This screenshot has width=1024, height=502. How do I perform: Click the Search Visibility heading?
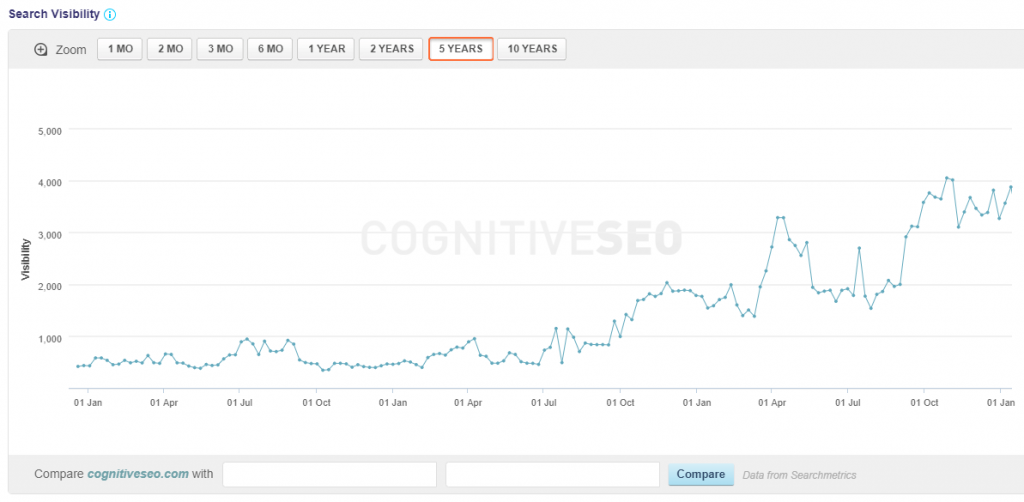click(54, 14)
